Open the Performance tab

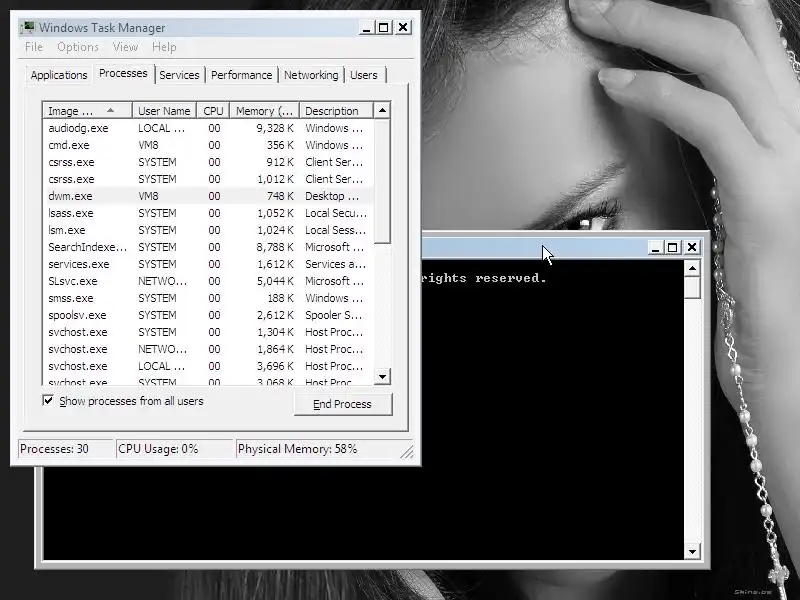point(241,75)
